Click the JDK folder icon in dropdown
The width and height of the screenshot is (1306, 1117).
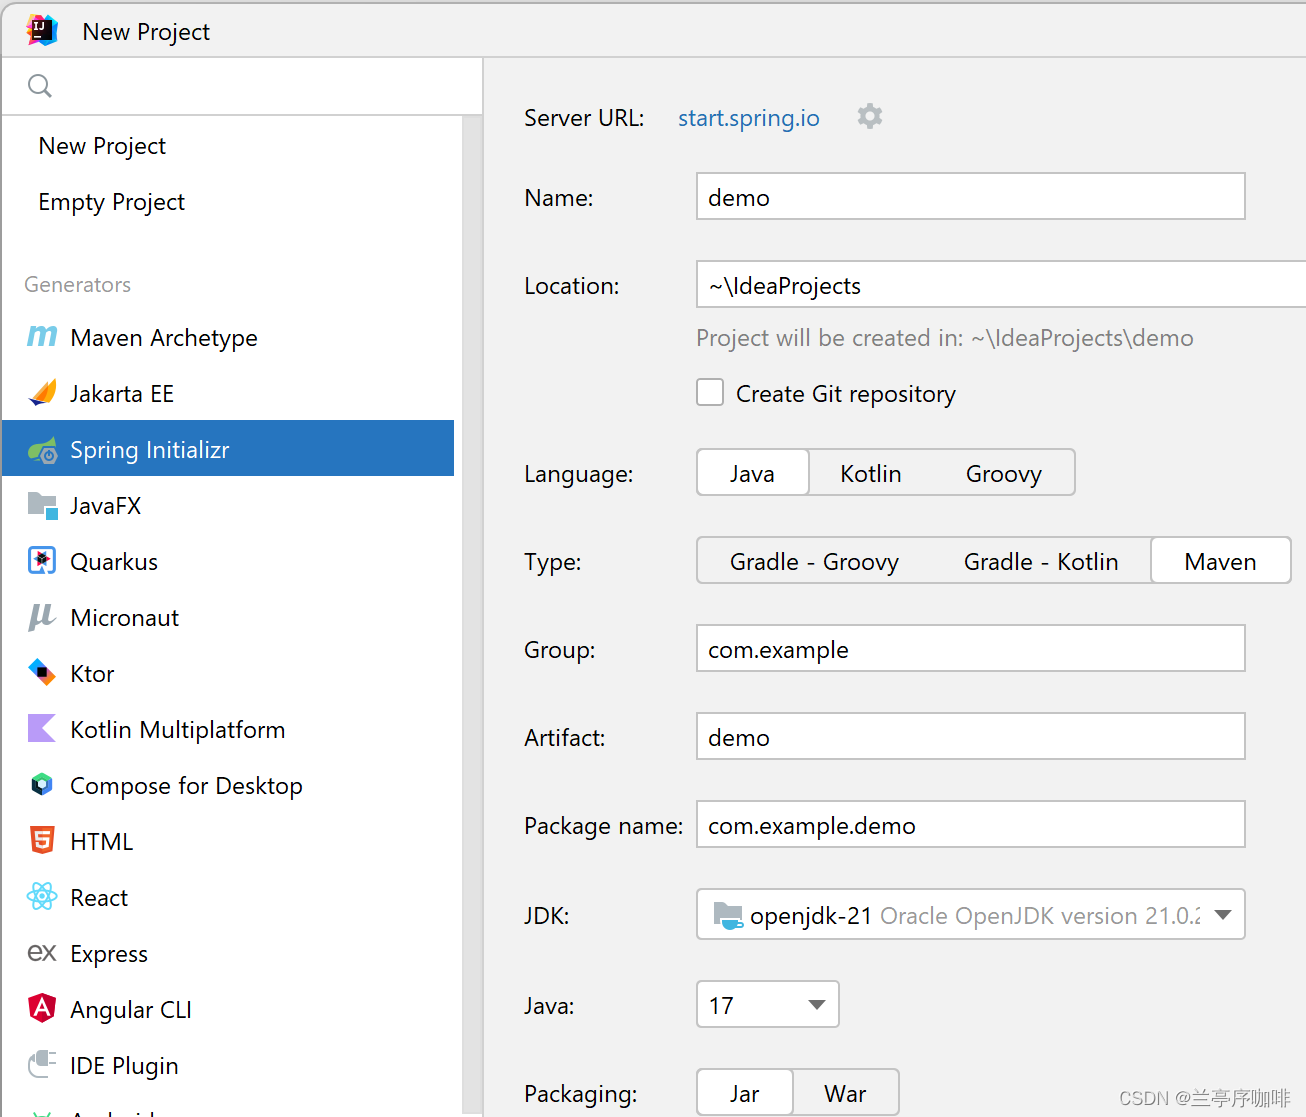tap(728, 915)
